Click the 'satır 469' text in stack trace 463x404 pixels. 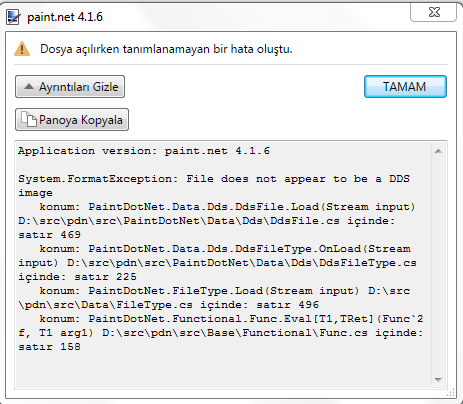(50, 235)
